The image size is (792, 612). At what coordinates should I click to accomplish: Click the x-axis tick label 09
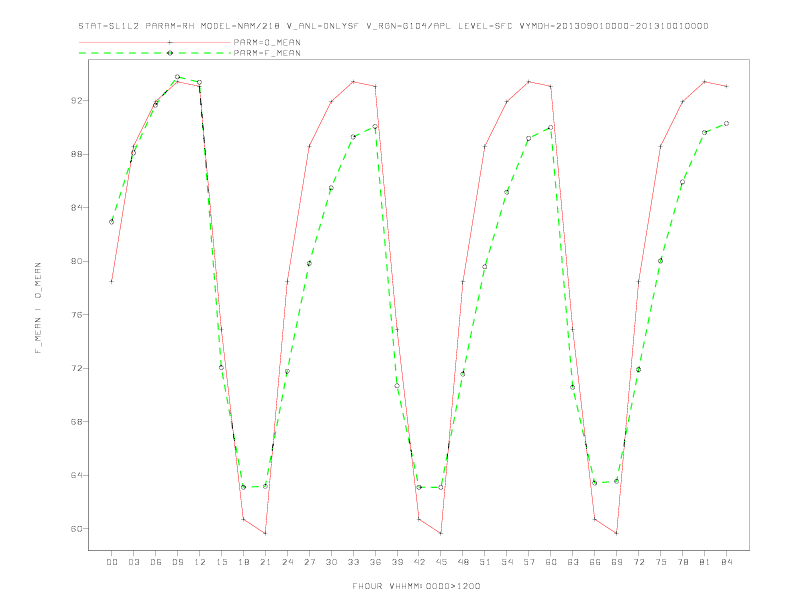pyautogui.click(x=178, y=562)
